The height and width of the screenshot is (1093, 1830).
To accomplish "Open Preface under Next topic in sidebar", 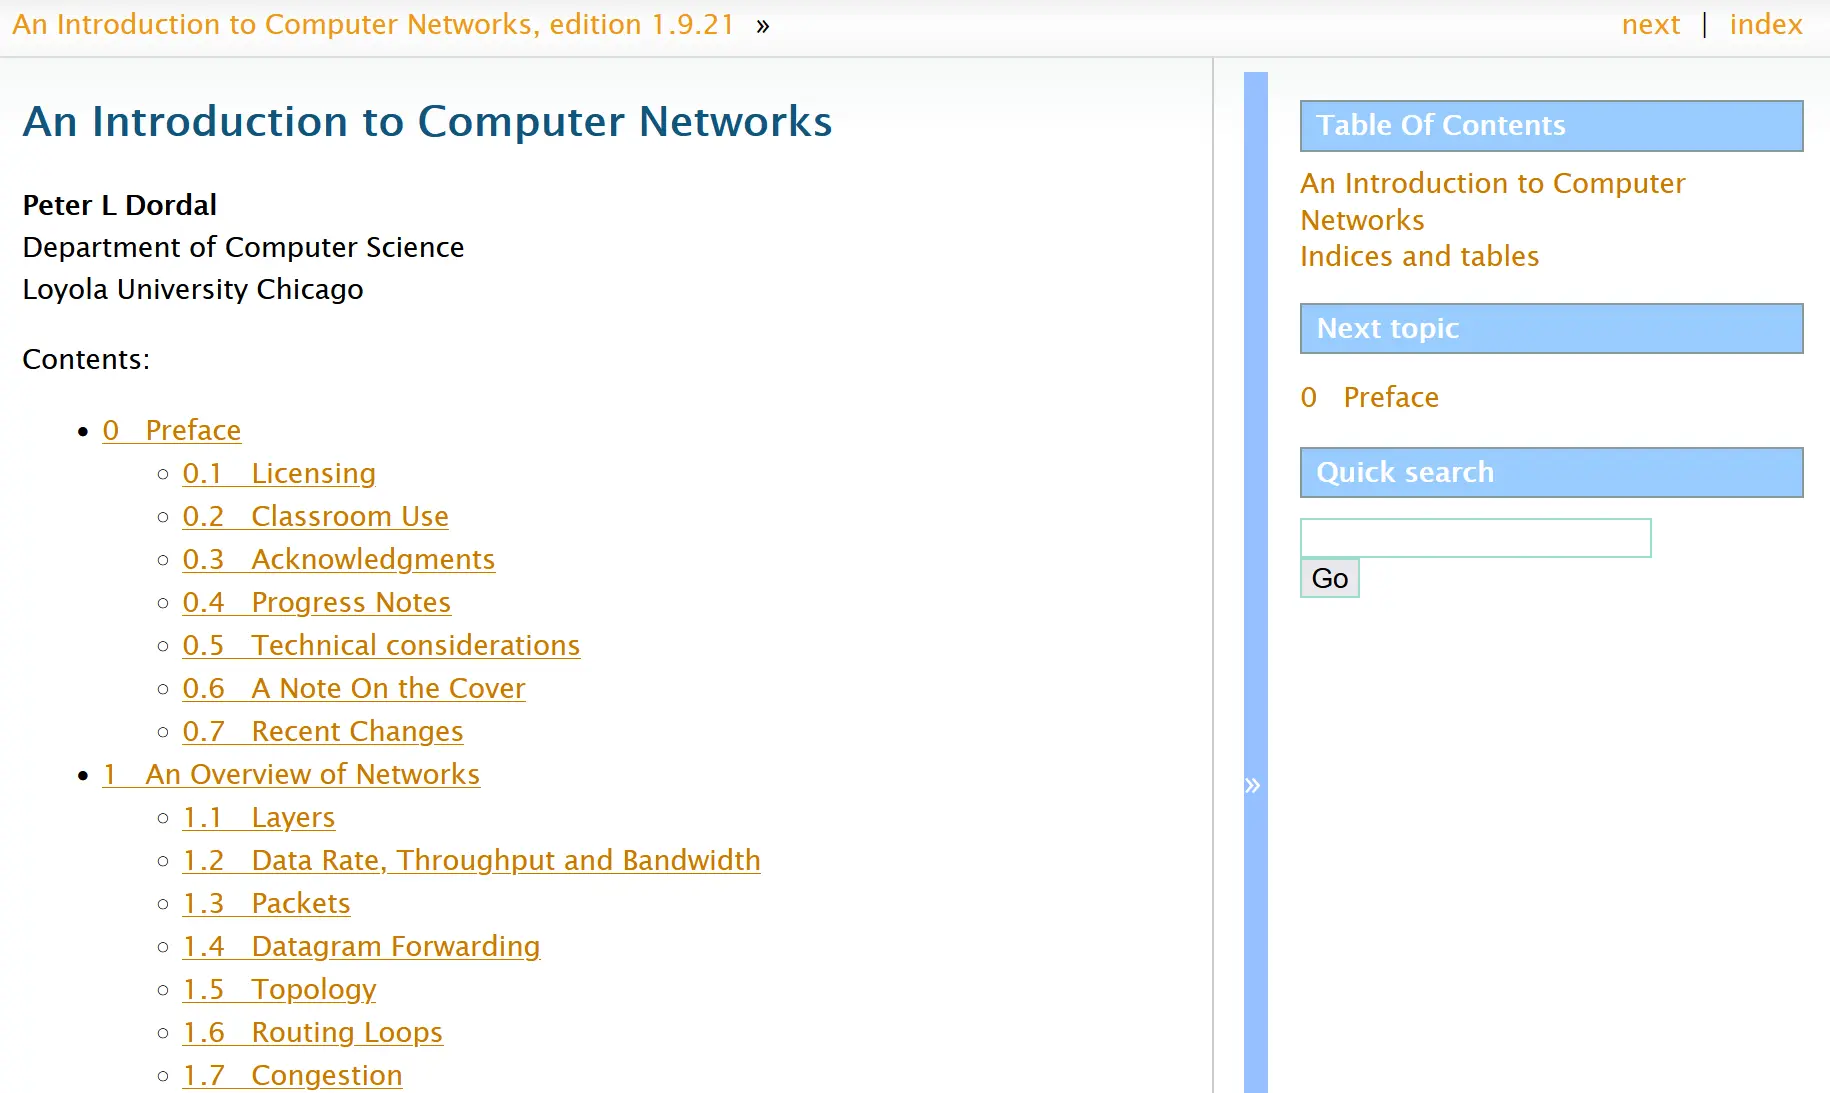I will click(x=1369, y=397).
